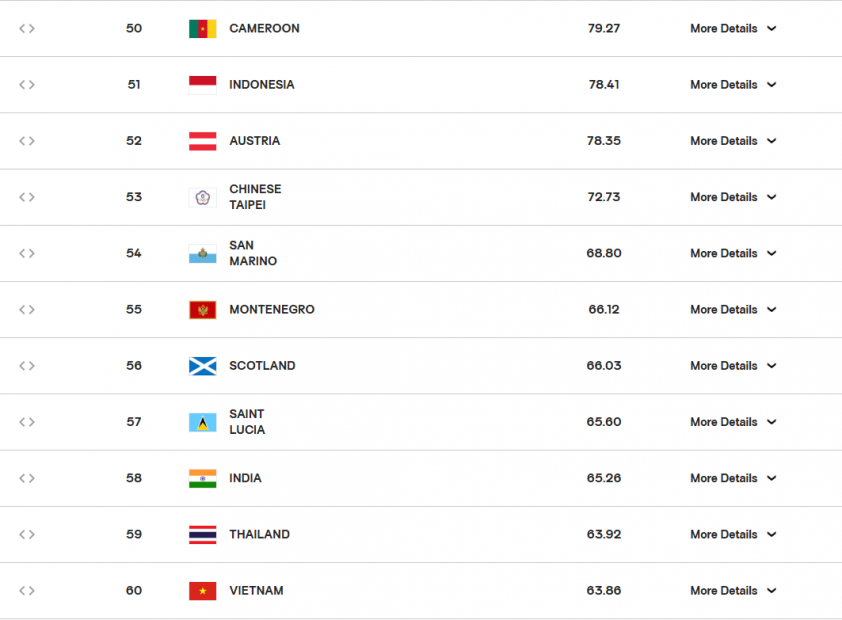This screenshot has height=620, width=842.
Task: Click the Montenegro flag icon
Action: coord(202,310)
